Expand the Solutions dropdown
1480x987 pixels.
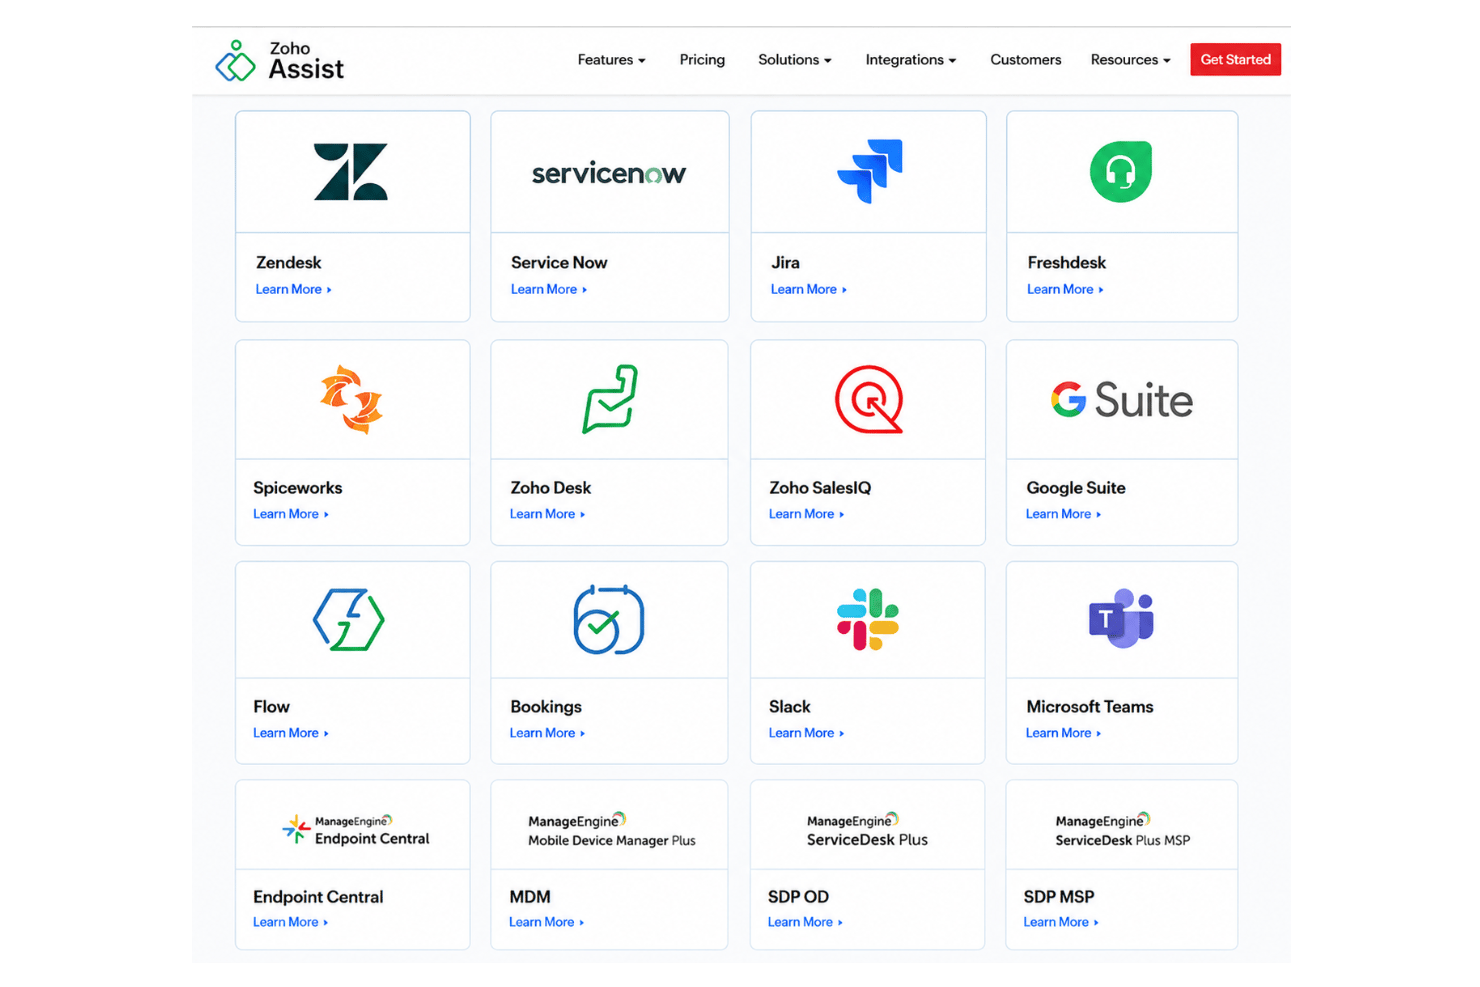coord(795,60)
